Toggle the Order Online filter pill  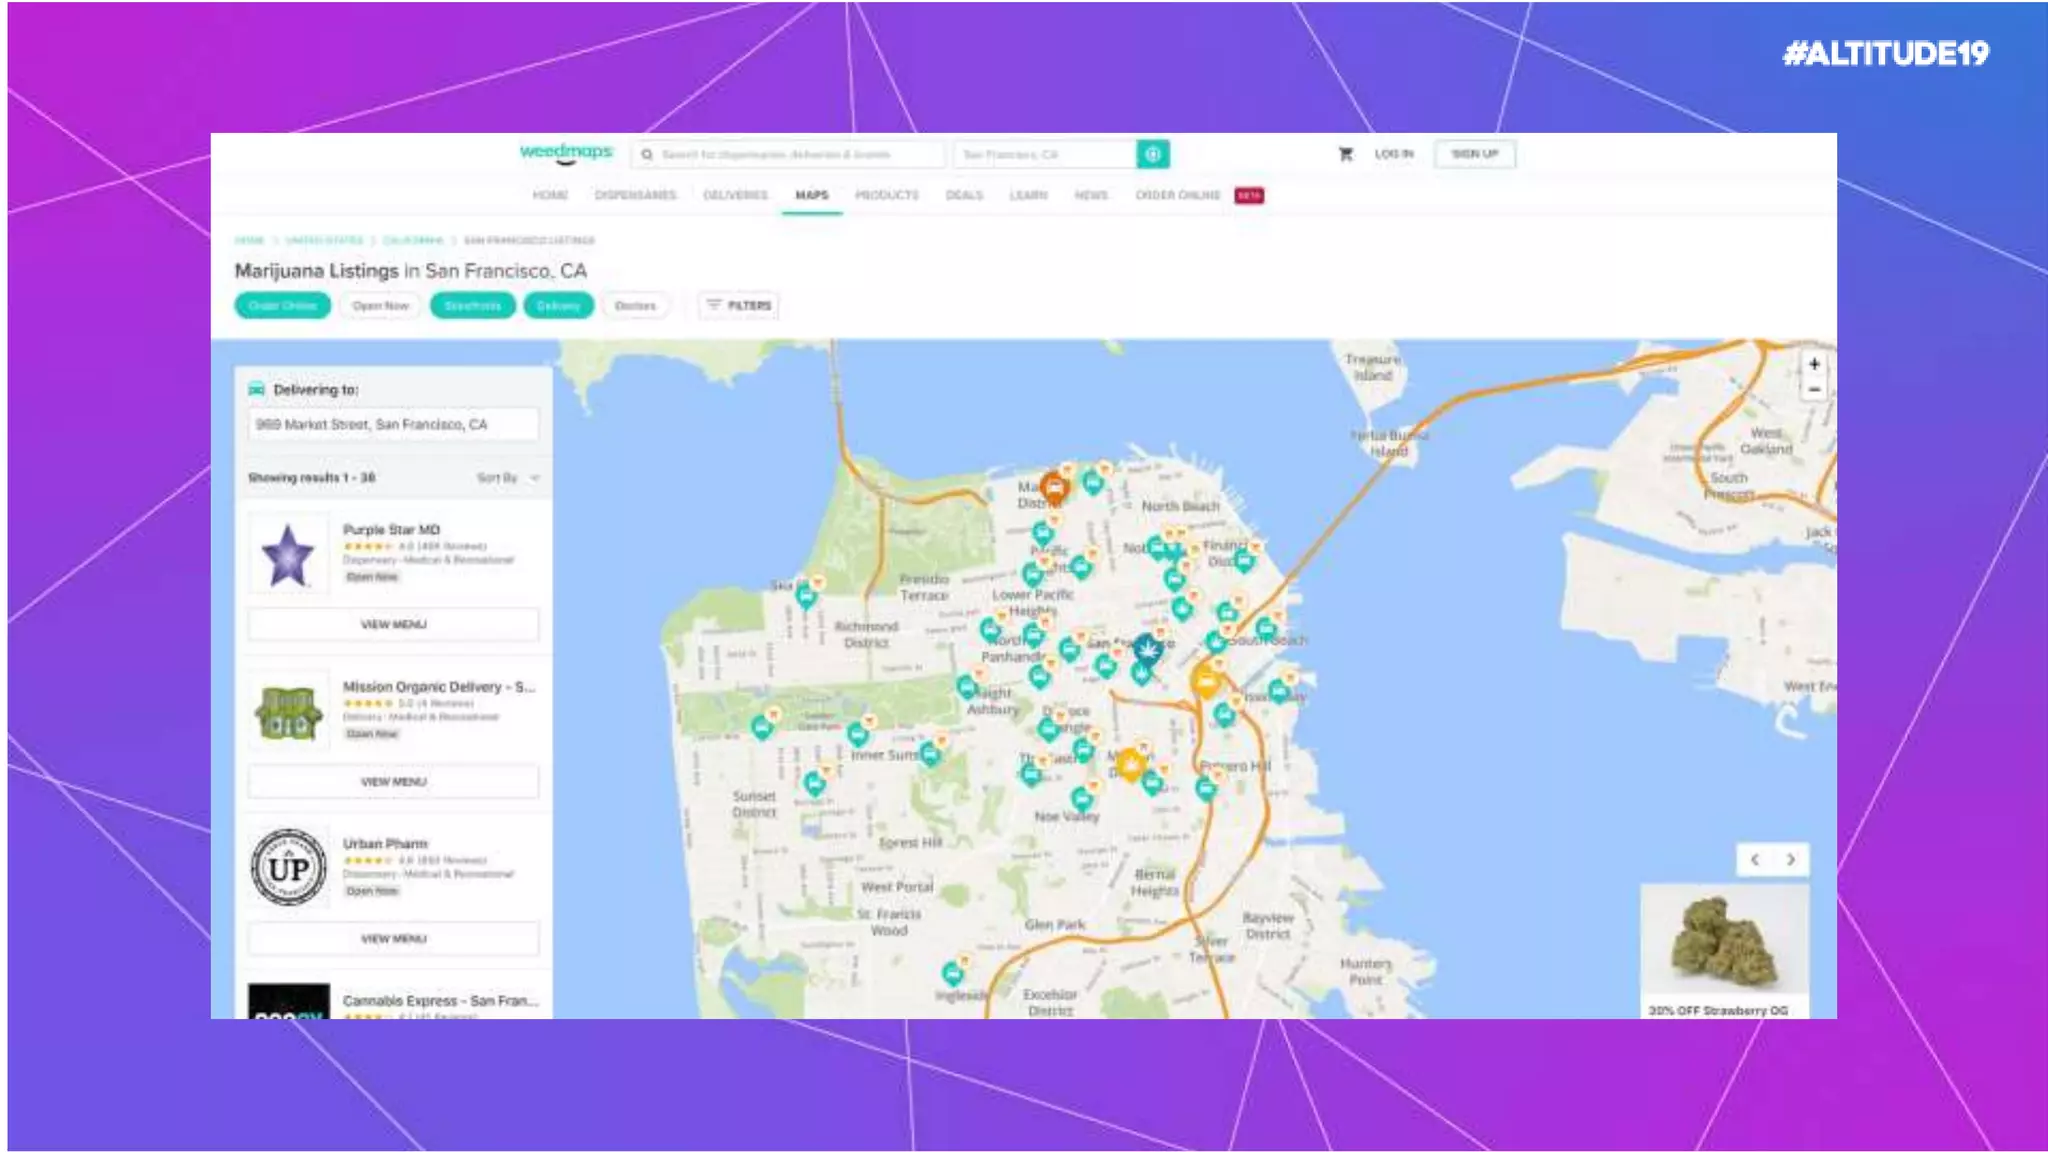click(282, 305)
